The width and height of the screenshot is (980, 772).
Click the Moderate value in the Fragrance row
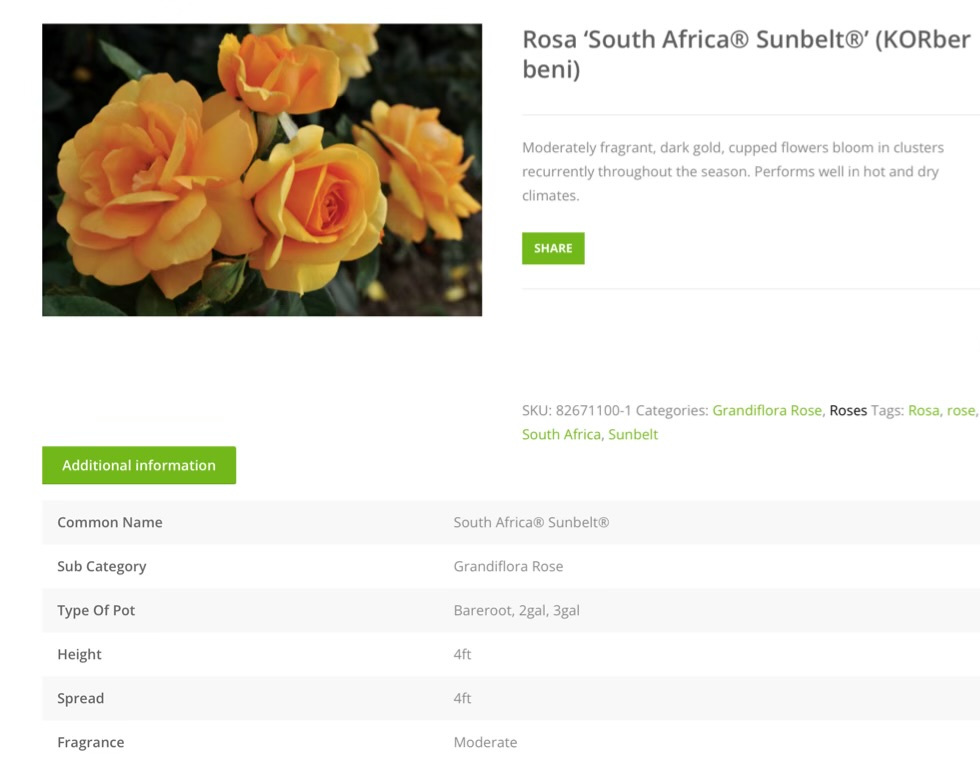pos(485,743)
